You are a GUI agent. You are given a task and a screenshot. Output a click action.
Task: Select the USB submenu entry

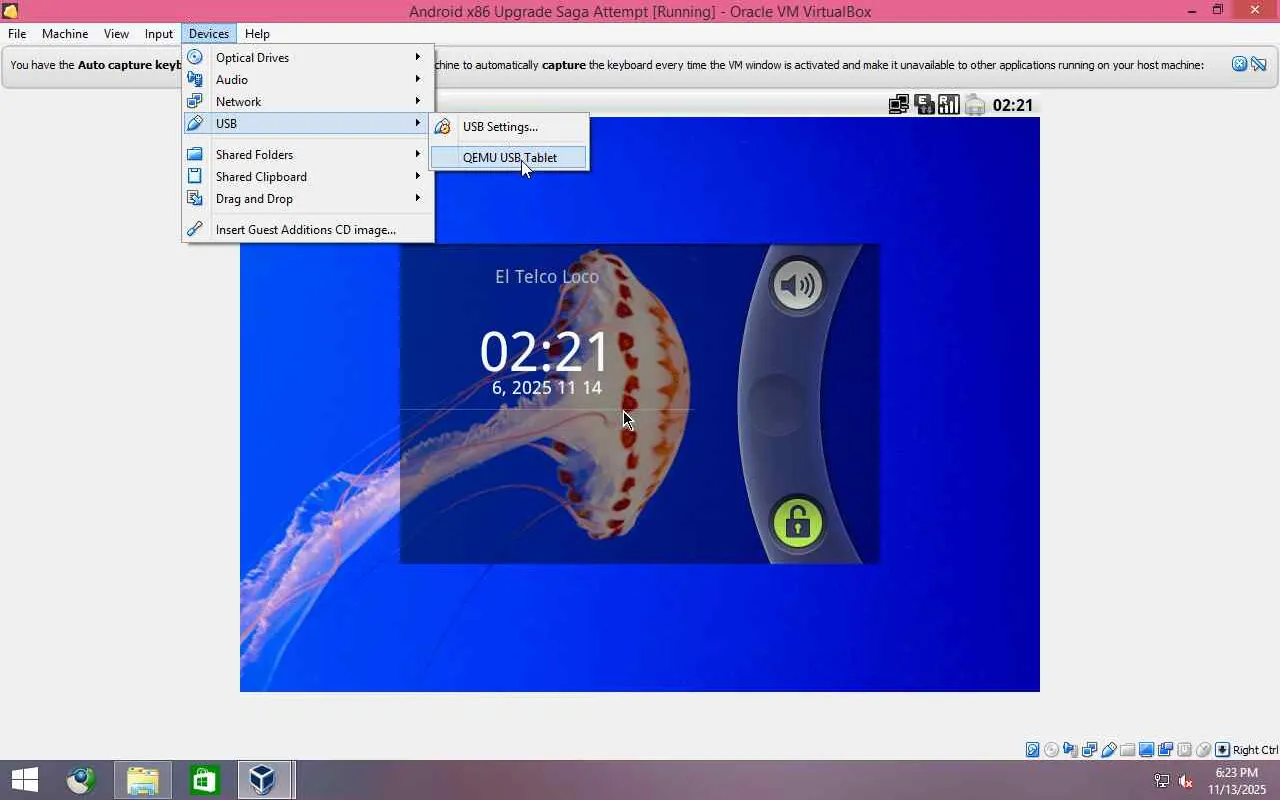coord(308,123)
